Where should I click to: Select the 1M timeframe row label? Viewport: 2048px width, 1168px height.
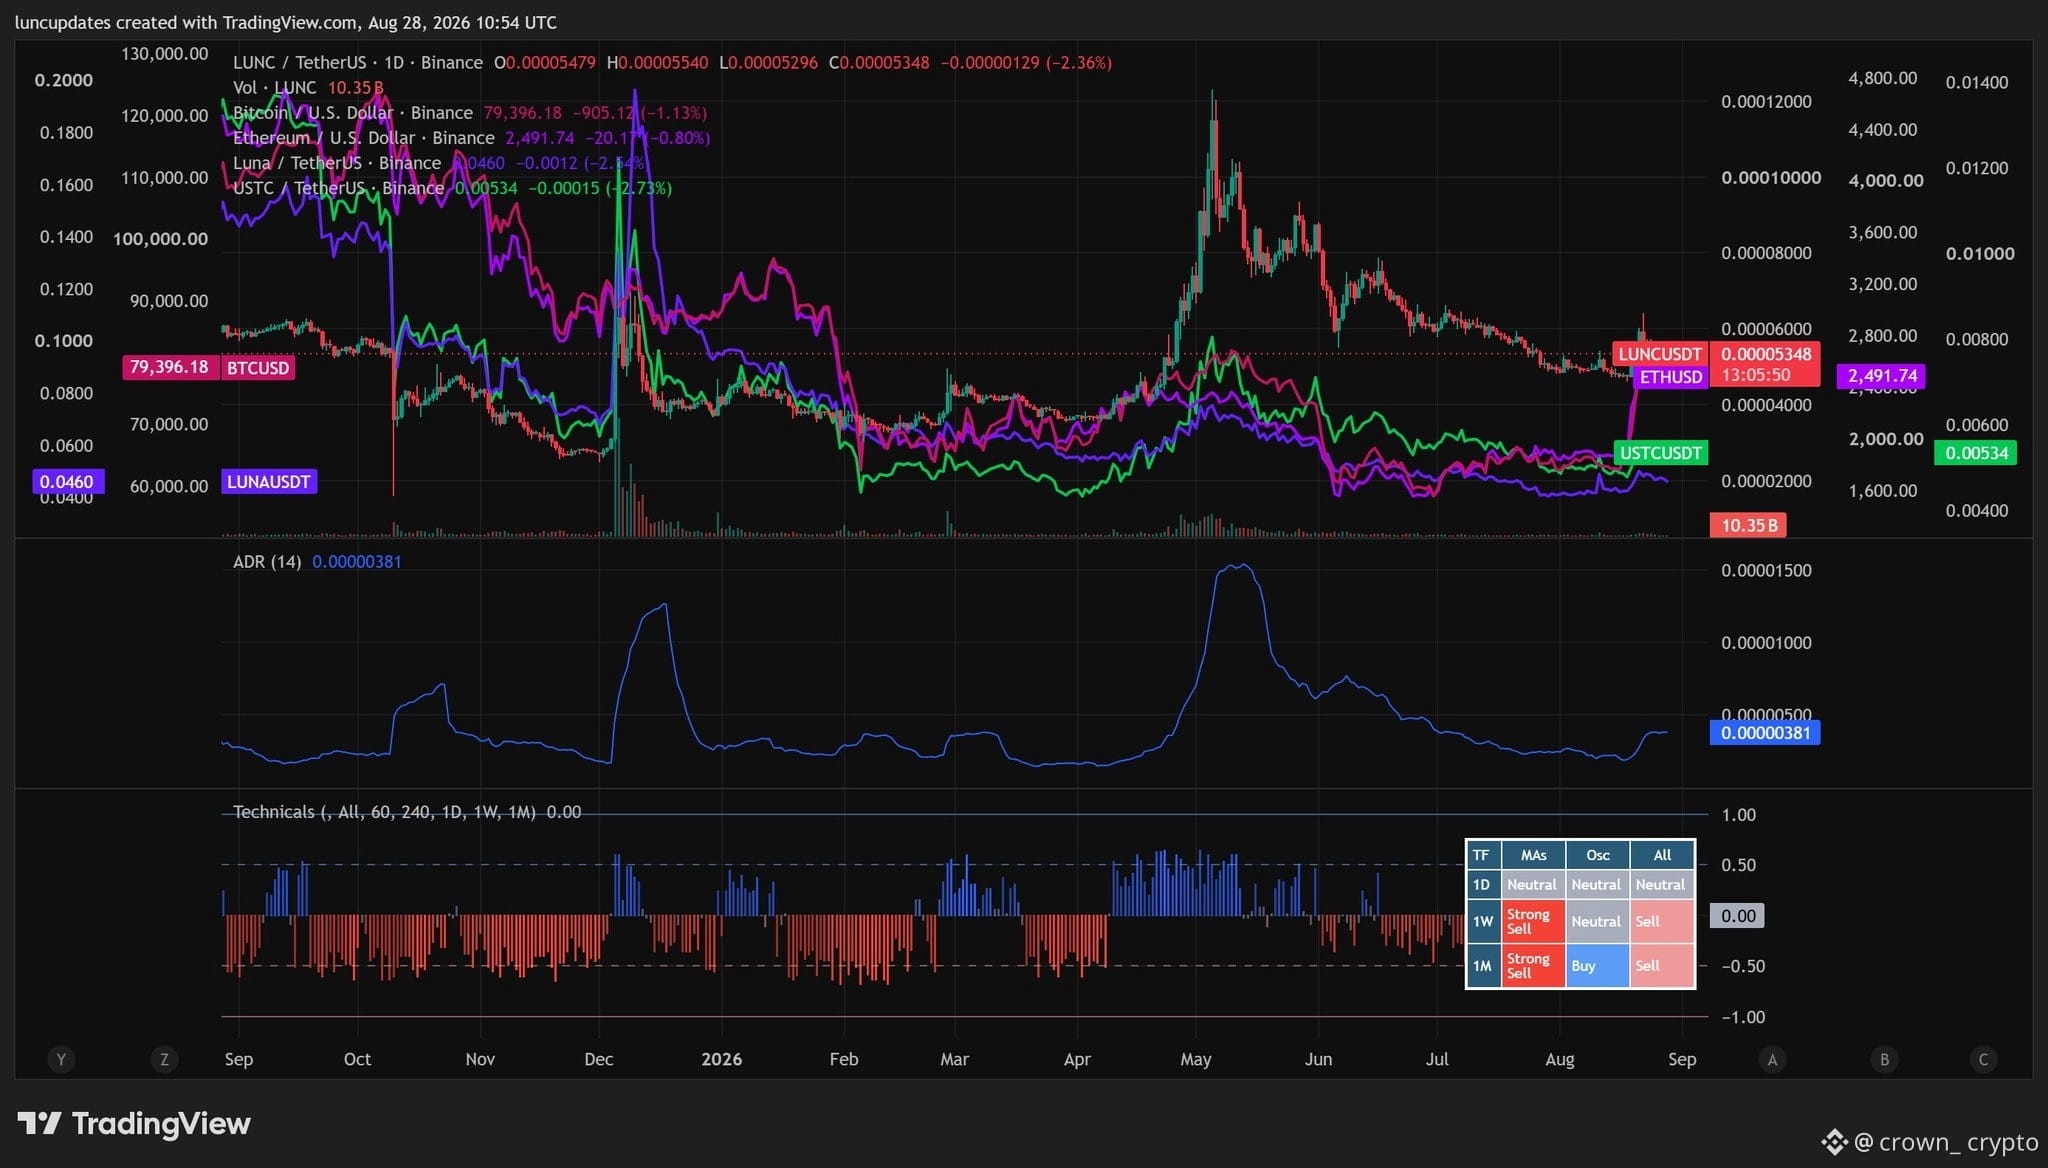[1482, 966]
